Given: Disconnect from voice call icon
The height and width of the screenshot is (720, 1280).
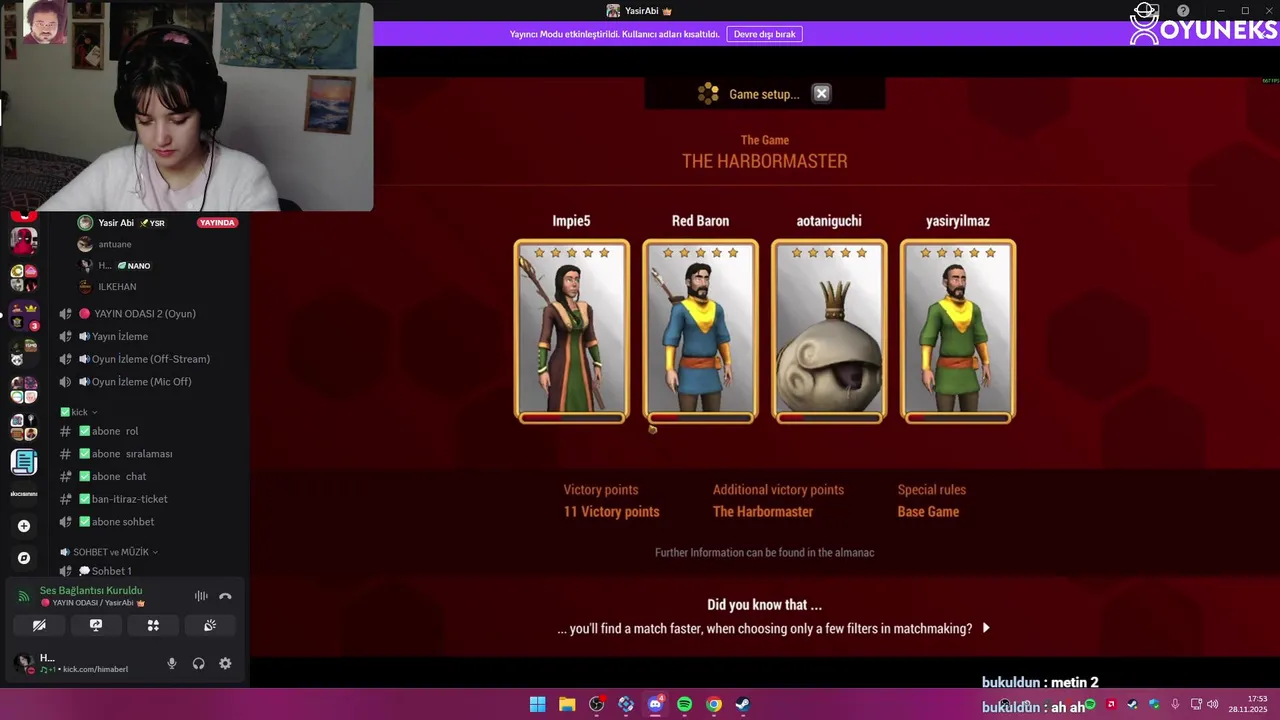Looking at the screenshot, I should coord(225,596).
